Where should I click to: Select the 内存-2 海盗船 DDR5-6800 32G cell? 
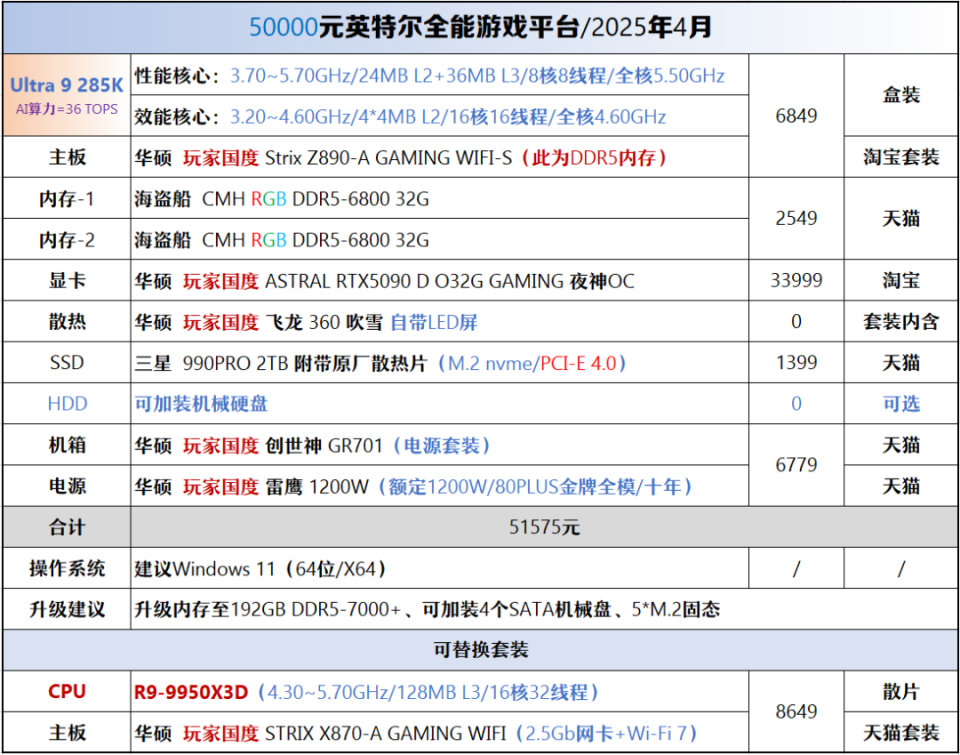[x=440, y=239]
